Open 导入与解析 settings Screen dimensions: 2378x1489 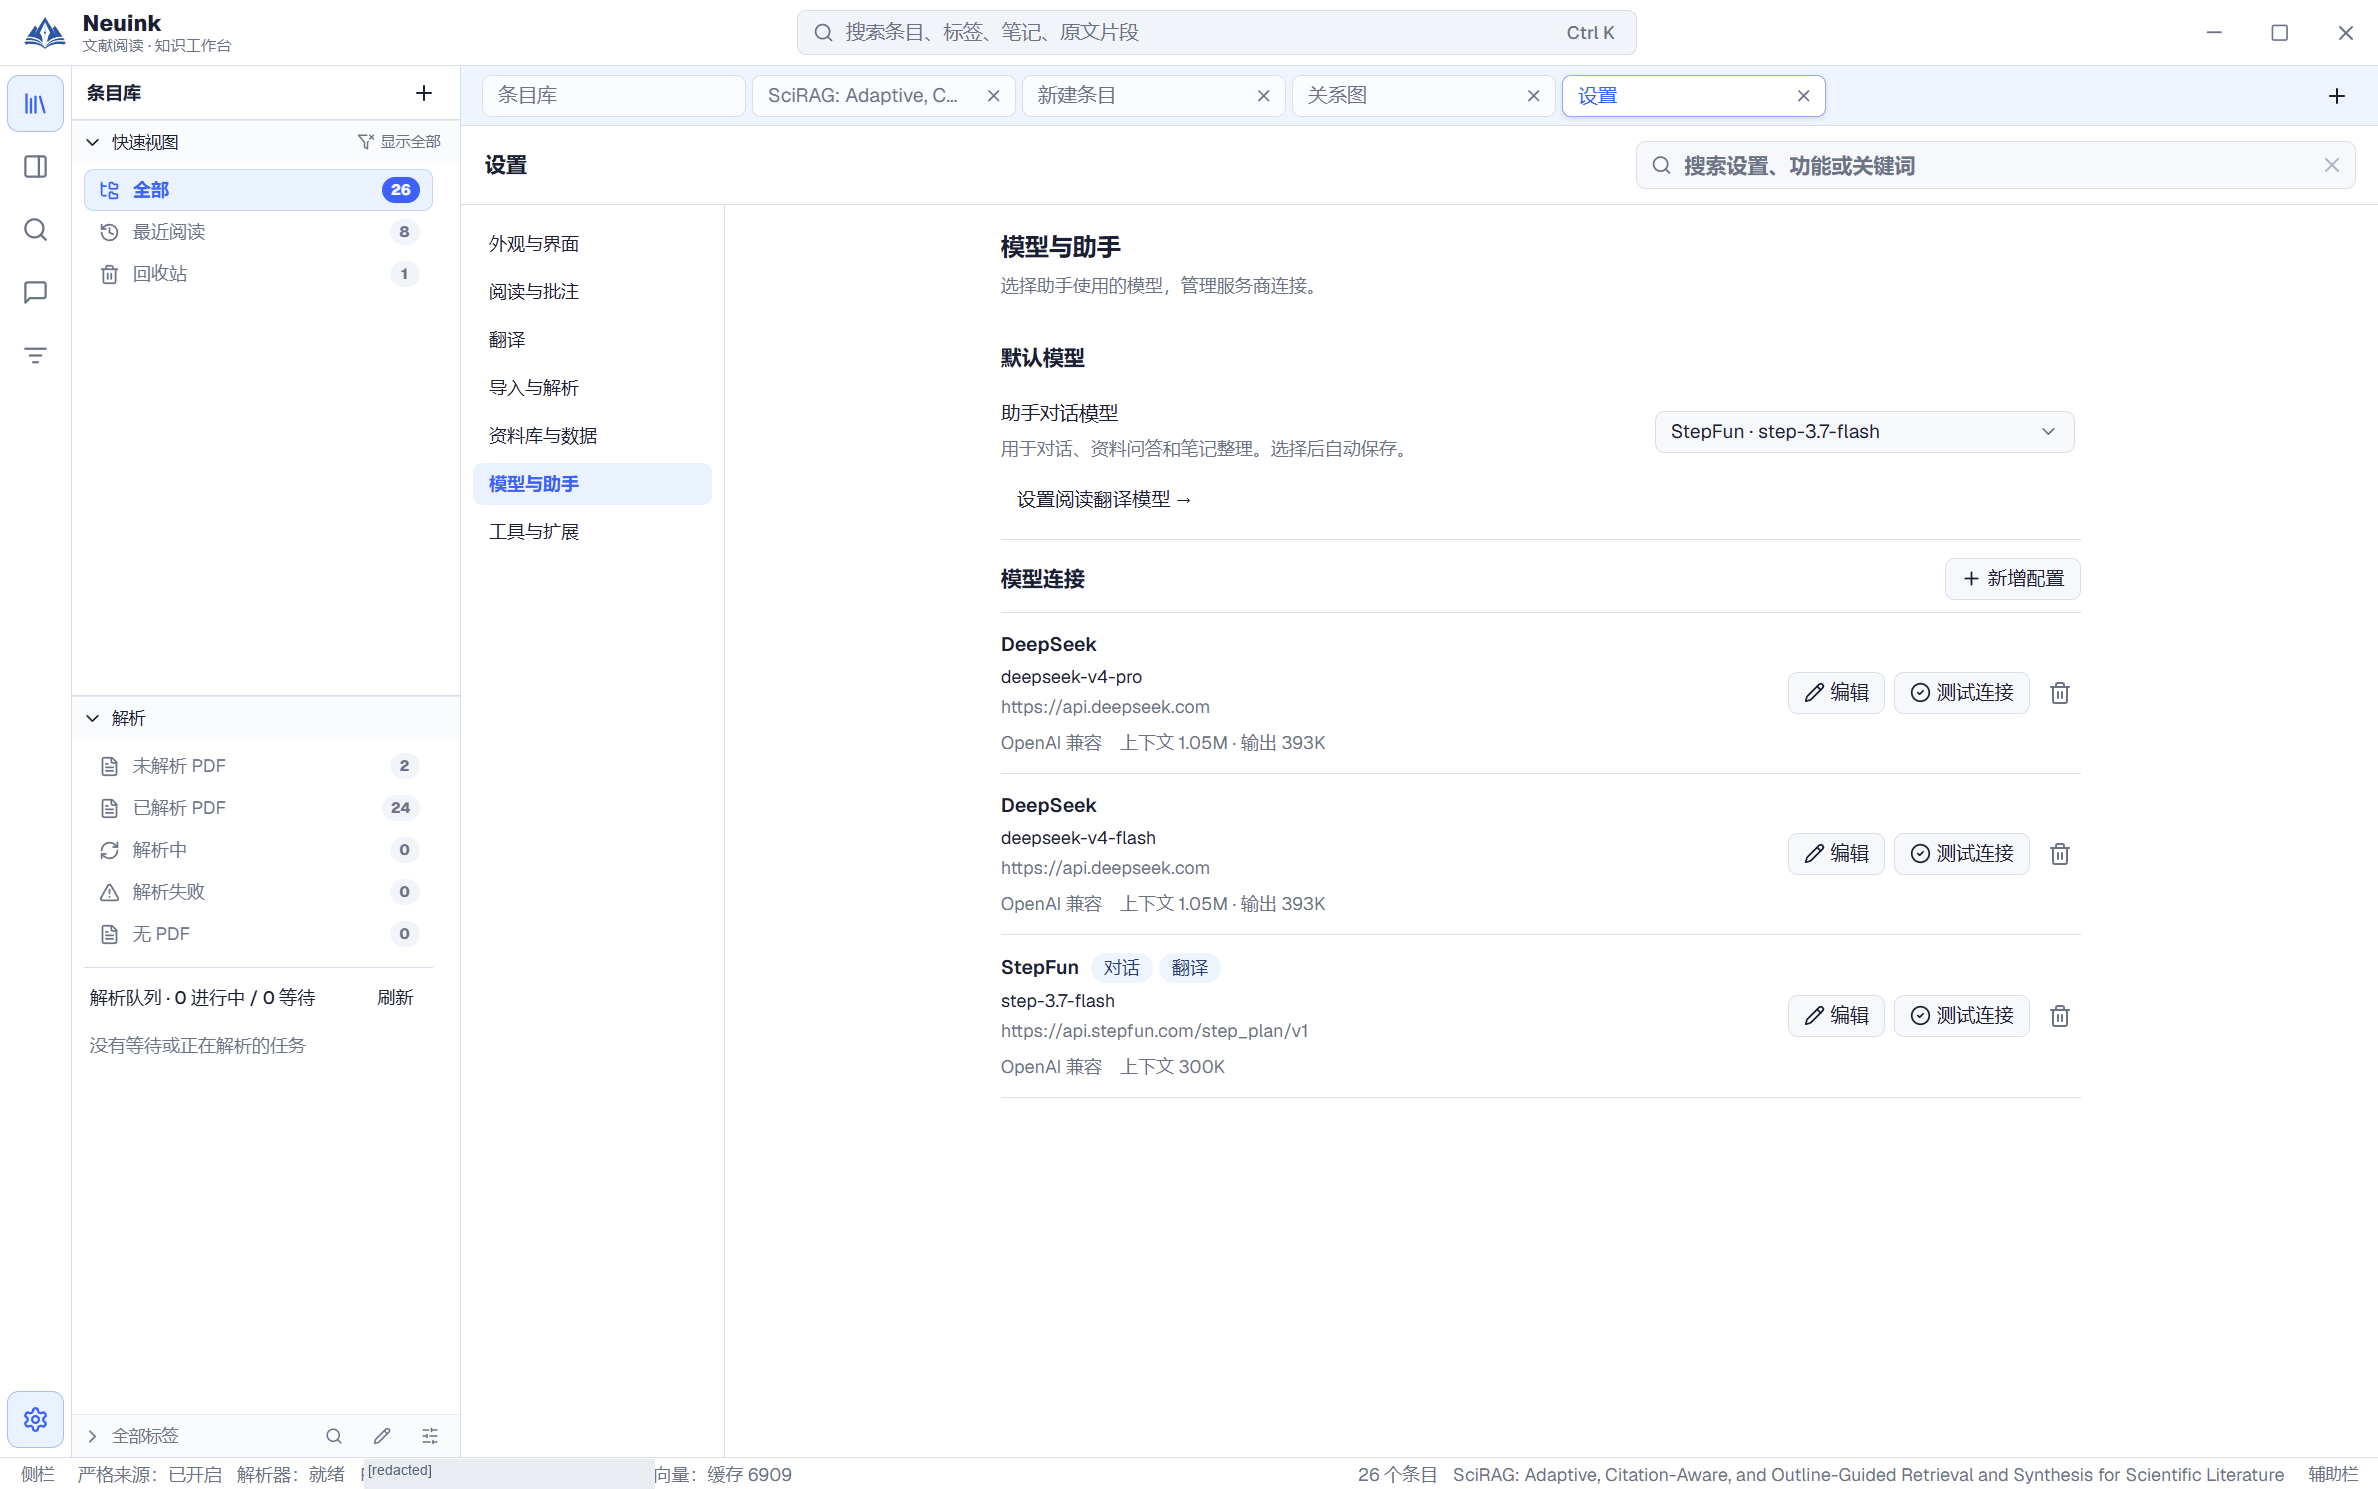[592, 388]
